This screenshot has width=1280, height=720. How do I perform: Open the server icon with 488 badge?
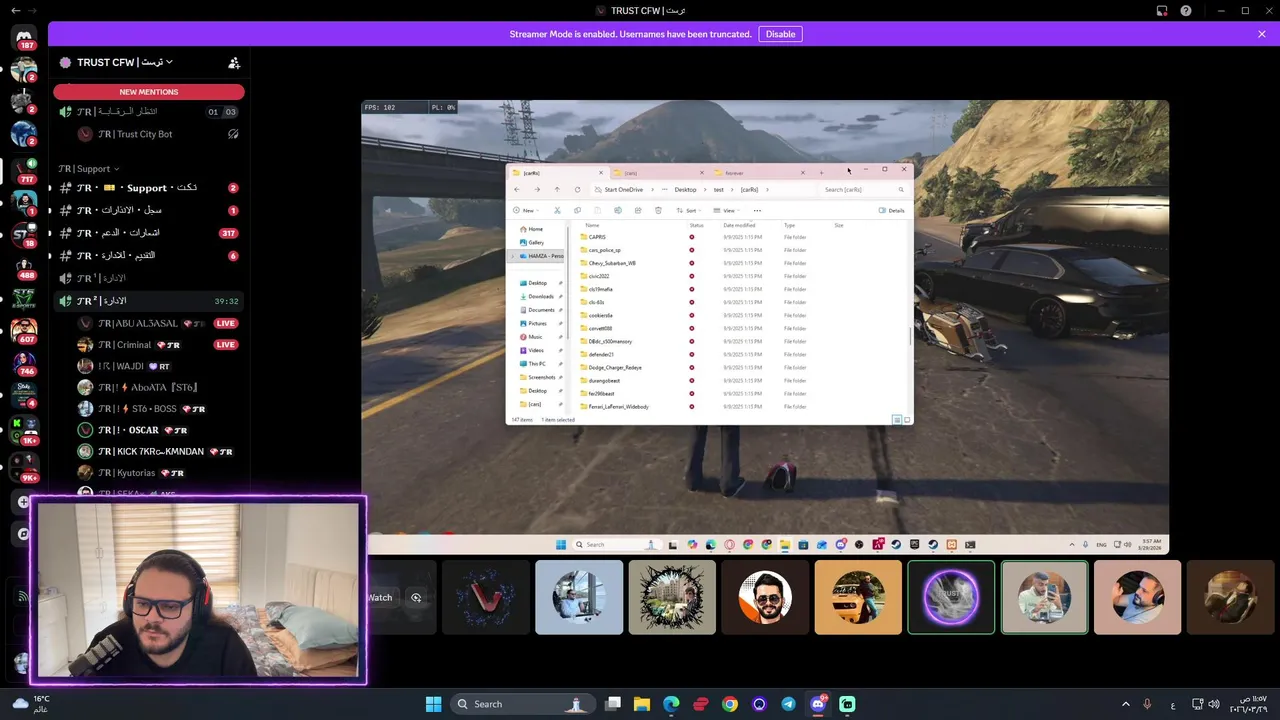[x=24, y=266]
